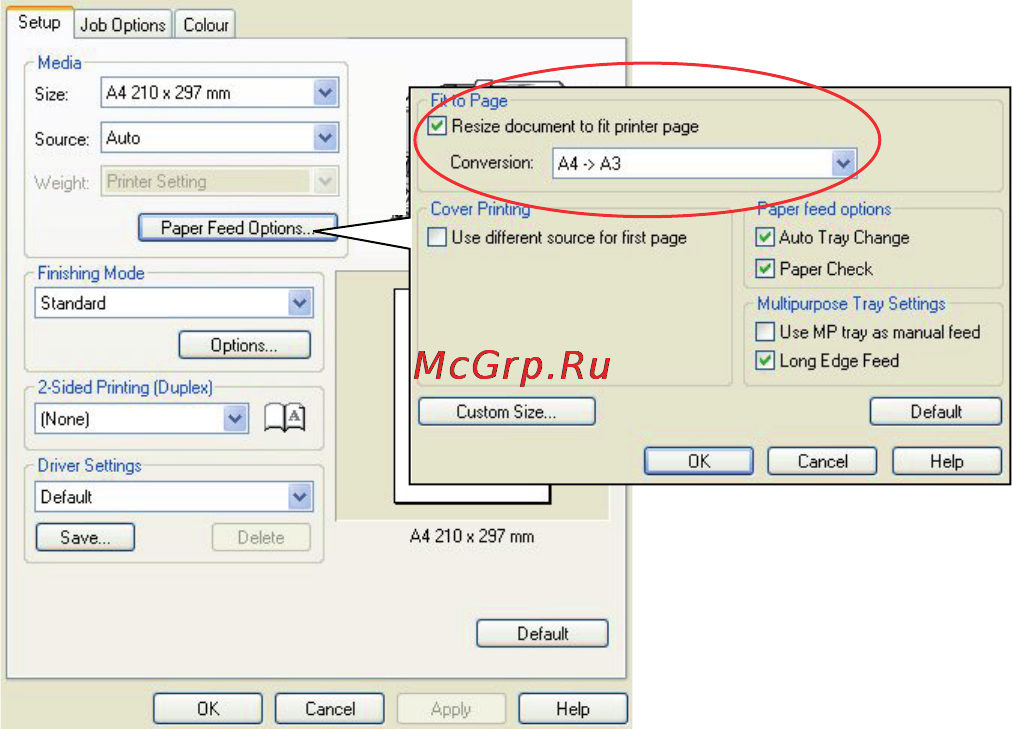The image size is (1013, 729).
Task: Expand the 2-Sided Printing (None) dropdown
Action: (x=141, y=419)
